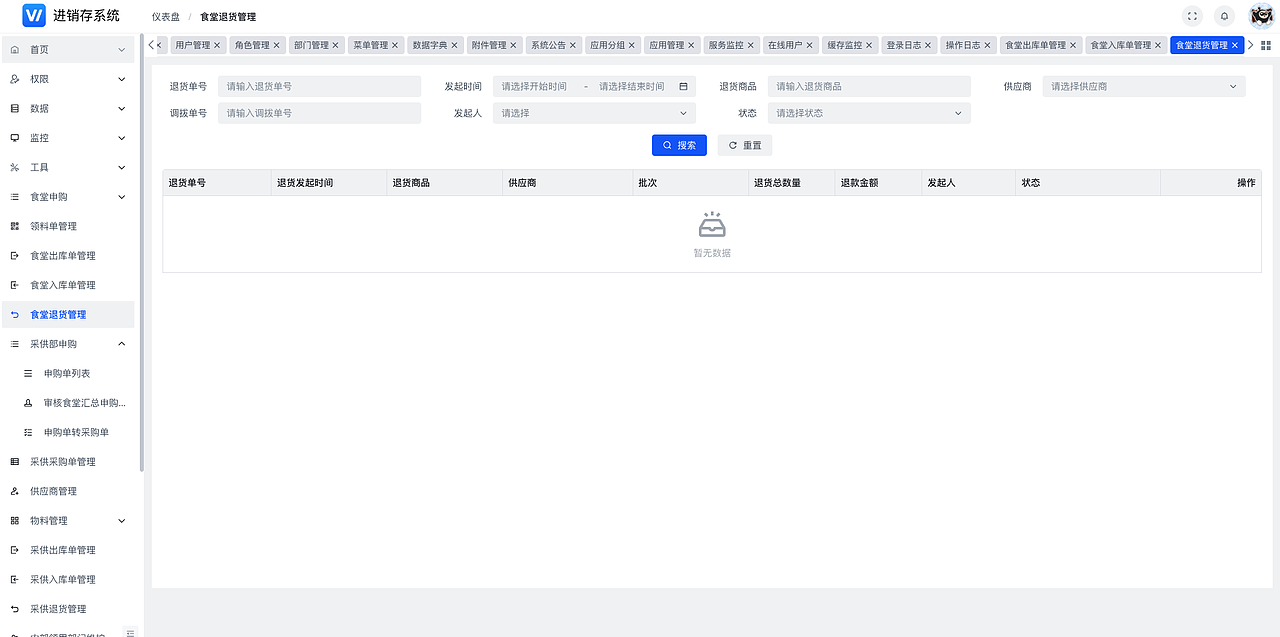The image size is (1280, 637).
Task: Click the 退货单号 input field
Action: (x=319, y=86)
